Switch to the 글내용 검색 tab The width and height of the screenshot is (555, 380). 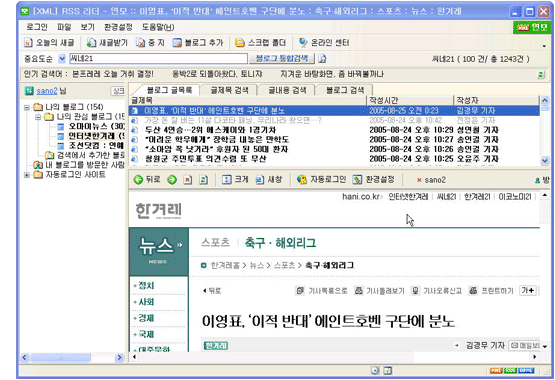coord(287,90)
